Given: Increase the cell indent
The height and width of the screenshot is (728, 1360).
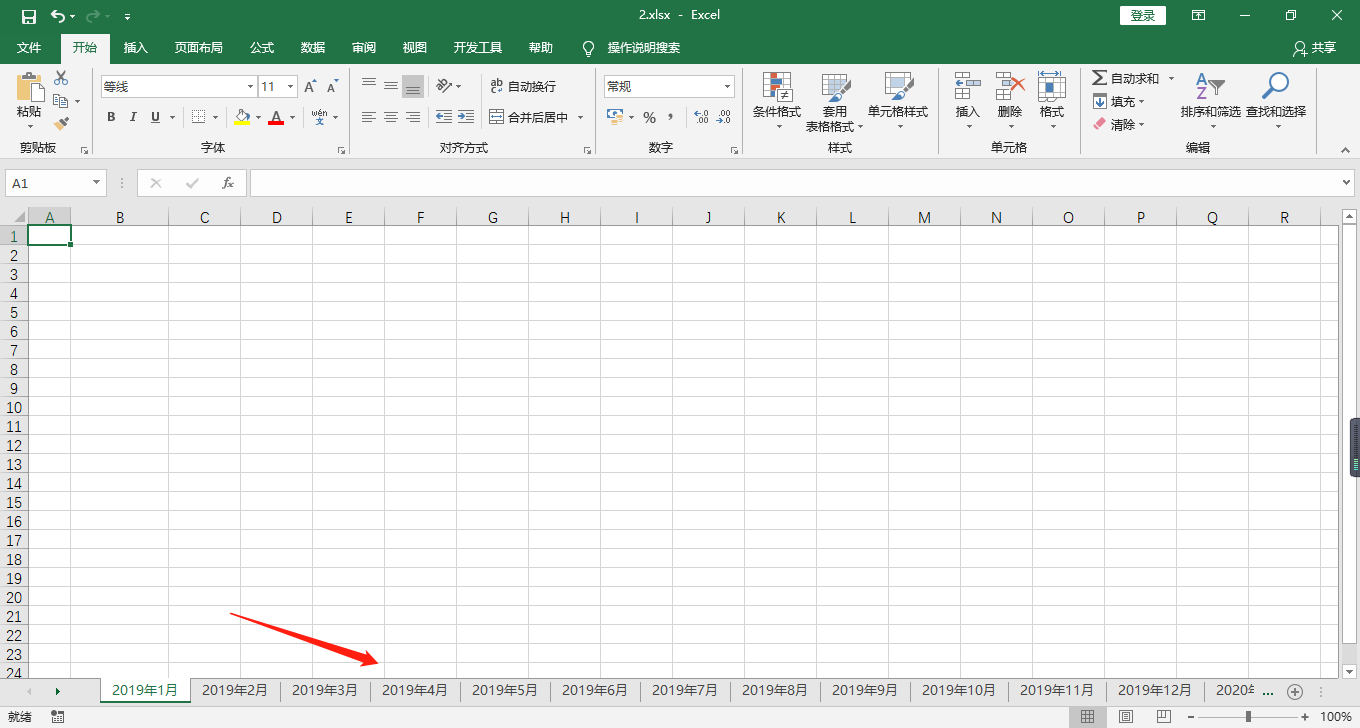Looking at the screenshot, I should pos(466,117).
